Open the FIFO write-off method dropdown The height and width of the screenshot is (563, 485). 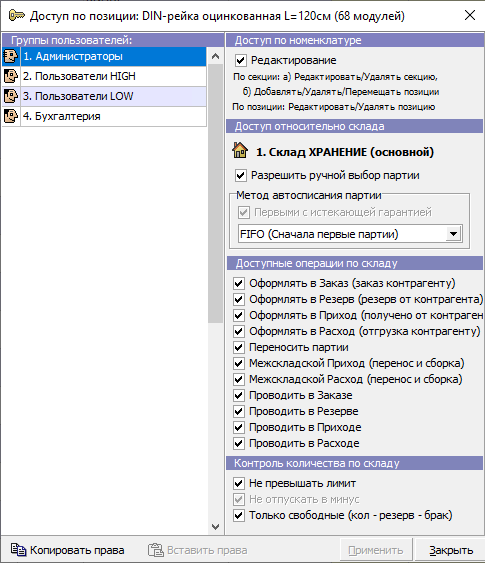[453, 234]
